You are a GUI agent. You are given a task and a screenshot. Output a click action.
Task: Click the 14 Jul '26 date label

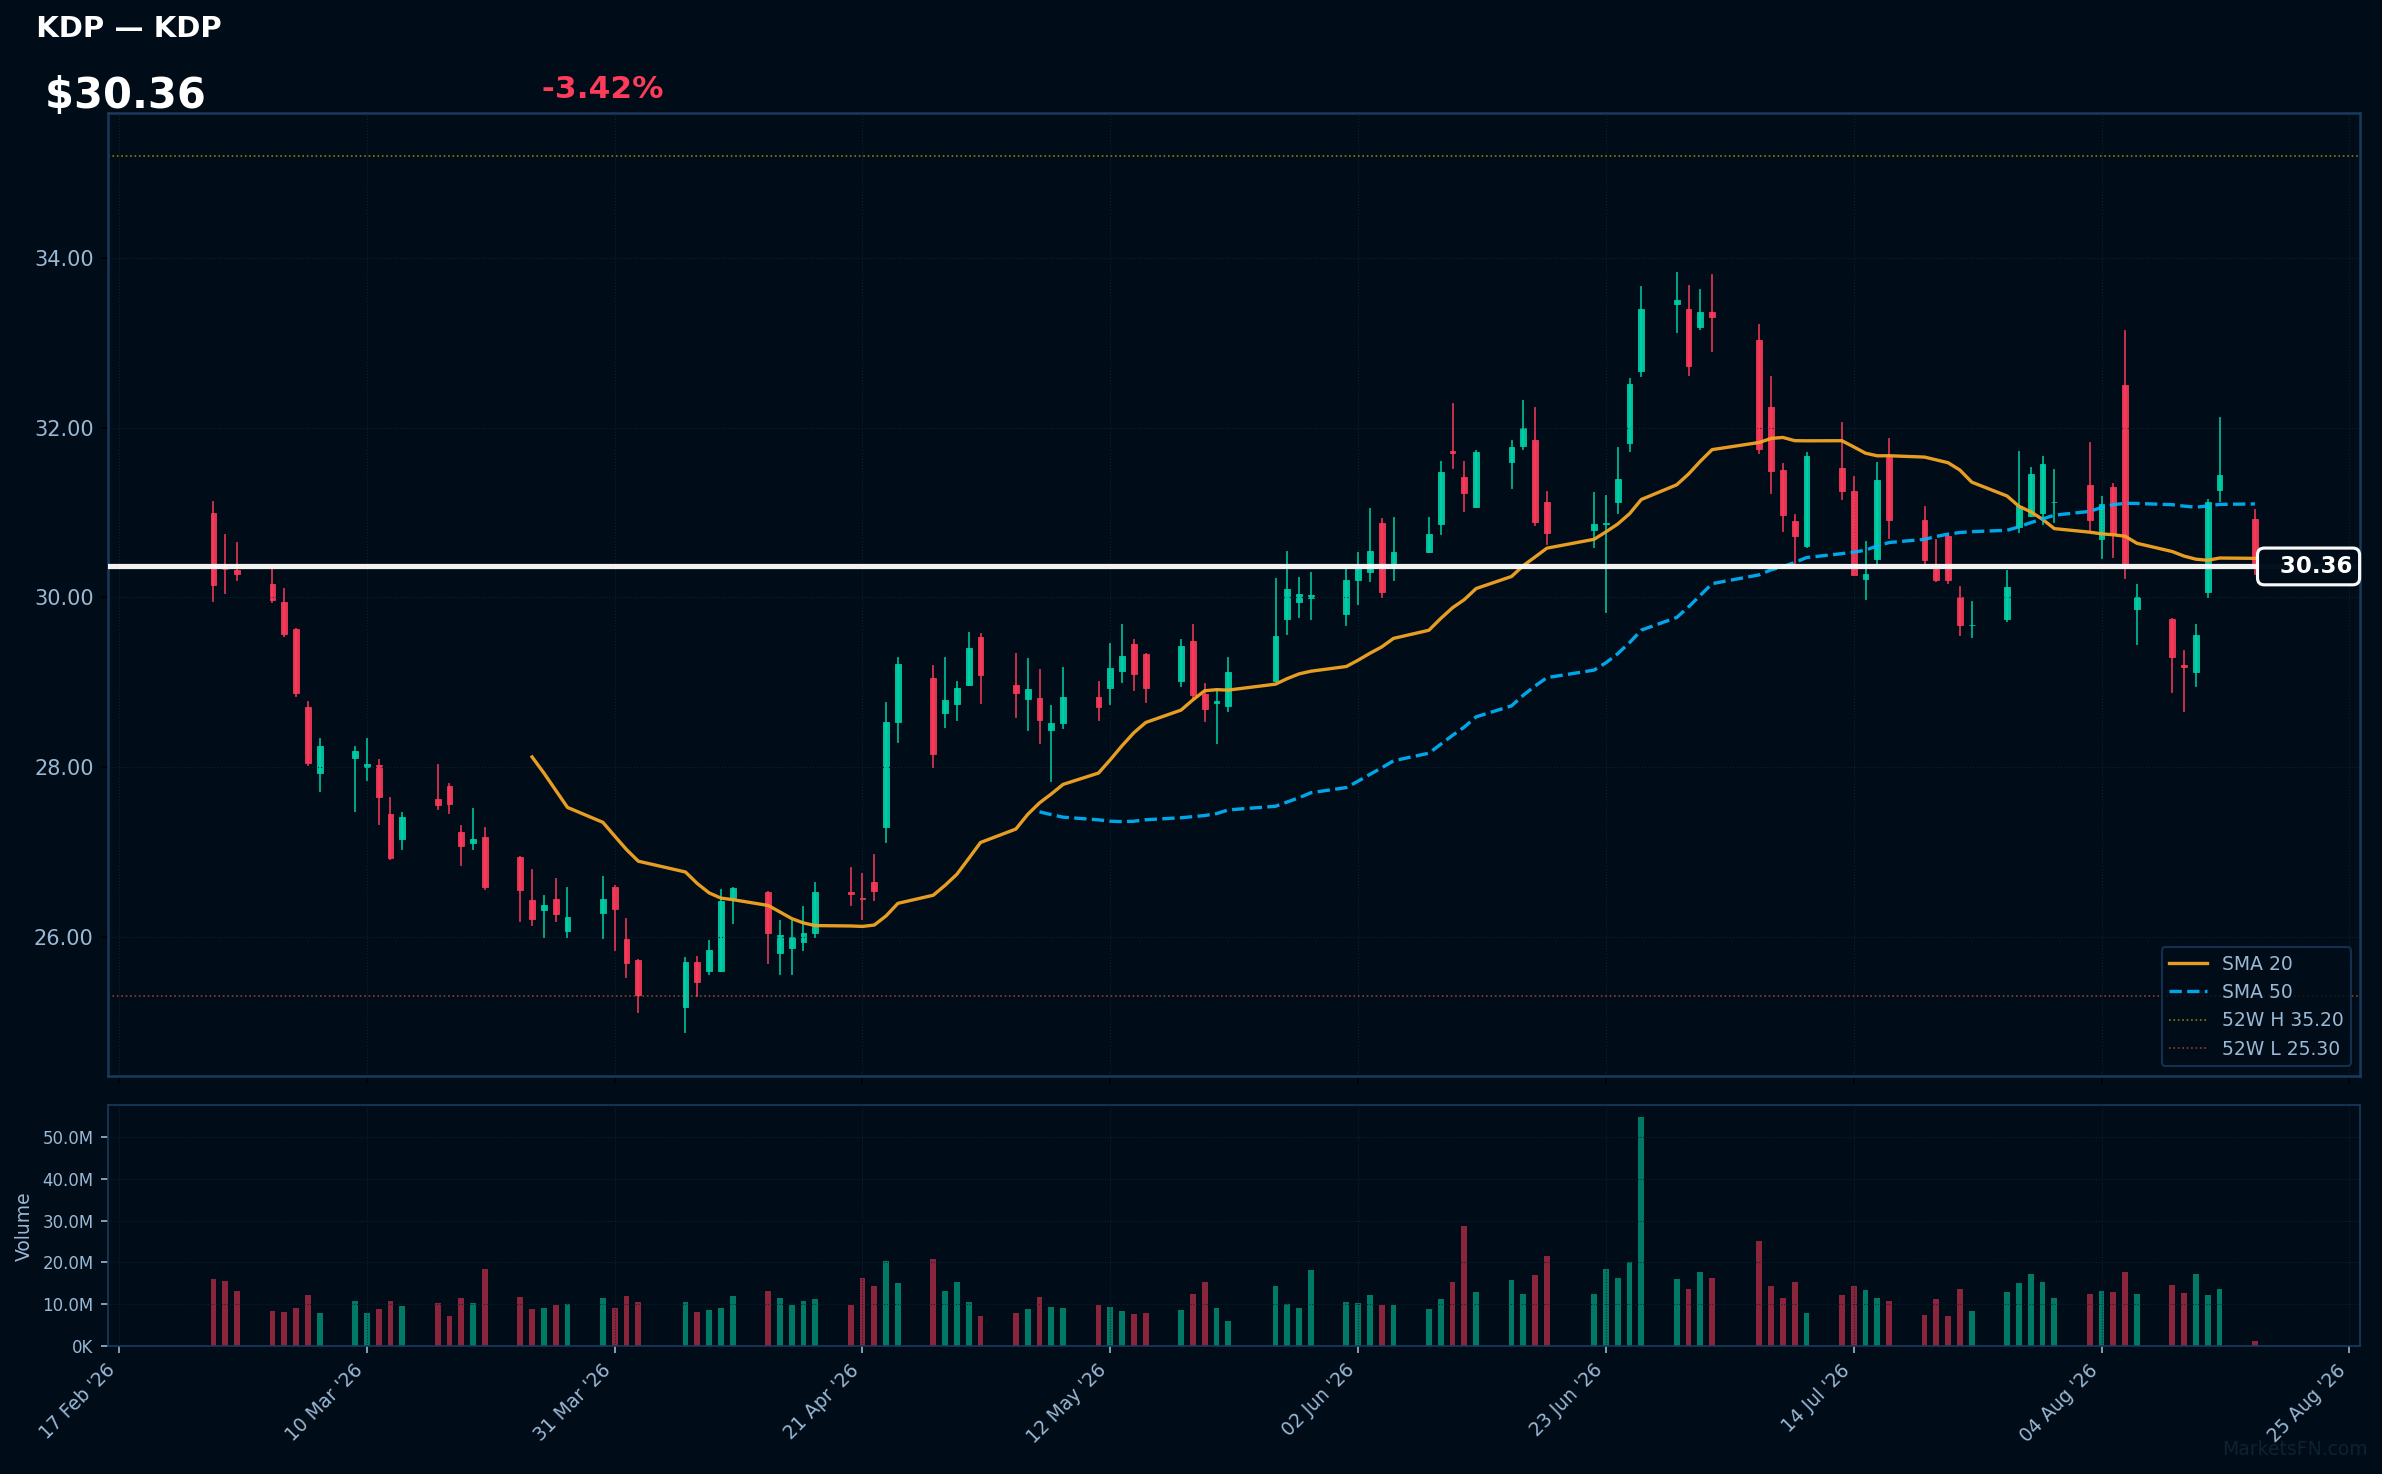(1816, 1398)
